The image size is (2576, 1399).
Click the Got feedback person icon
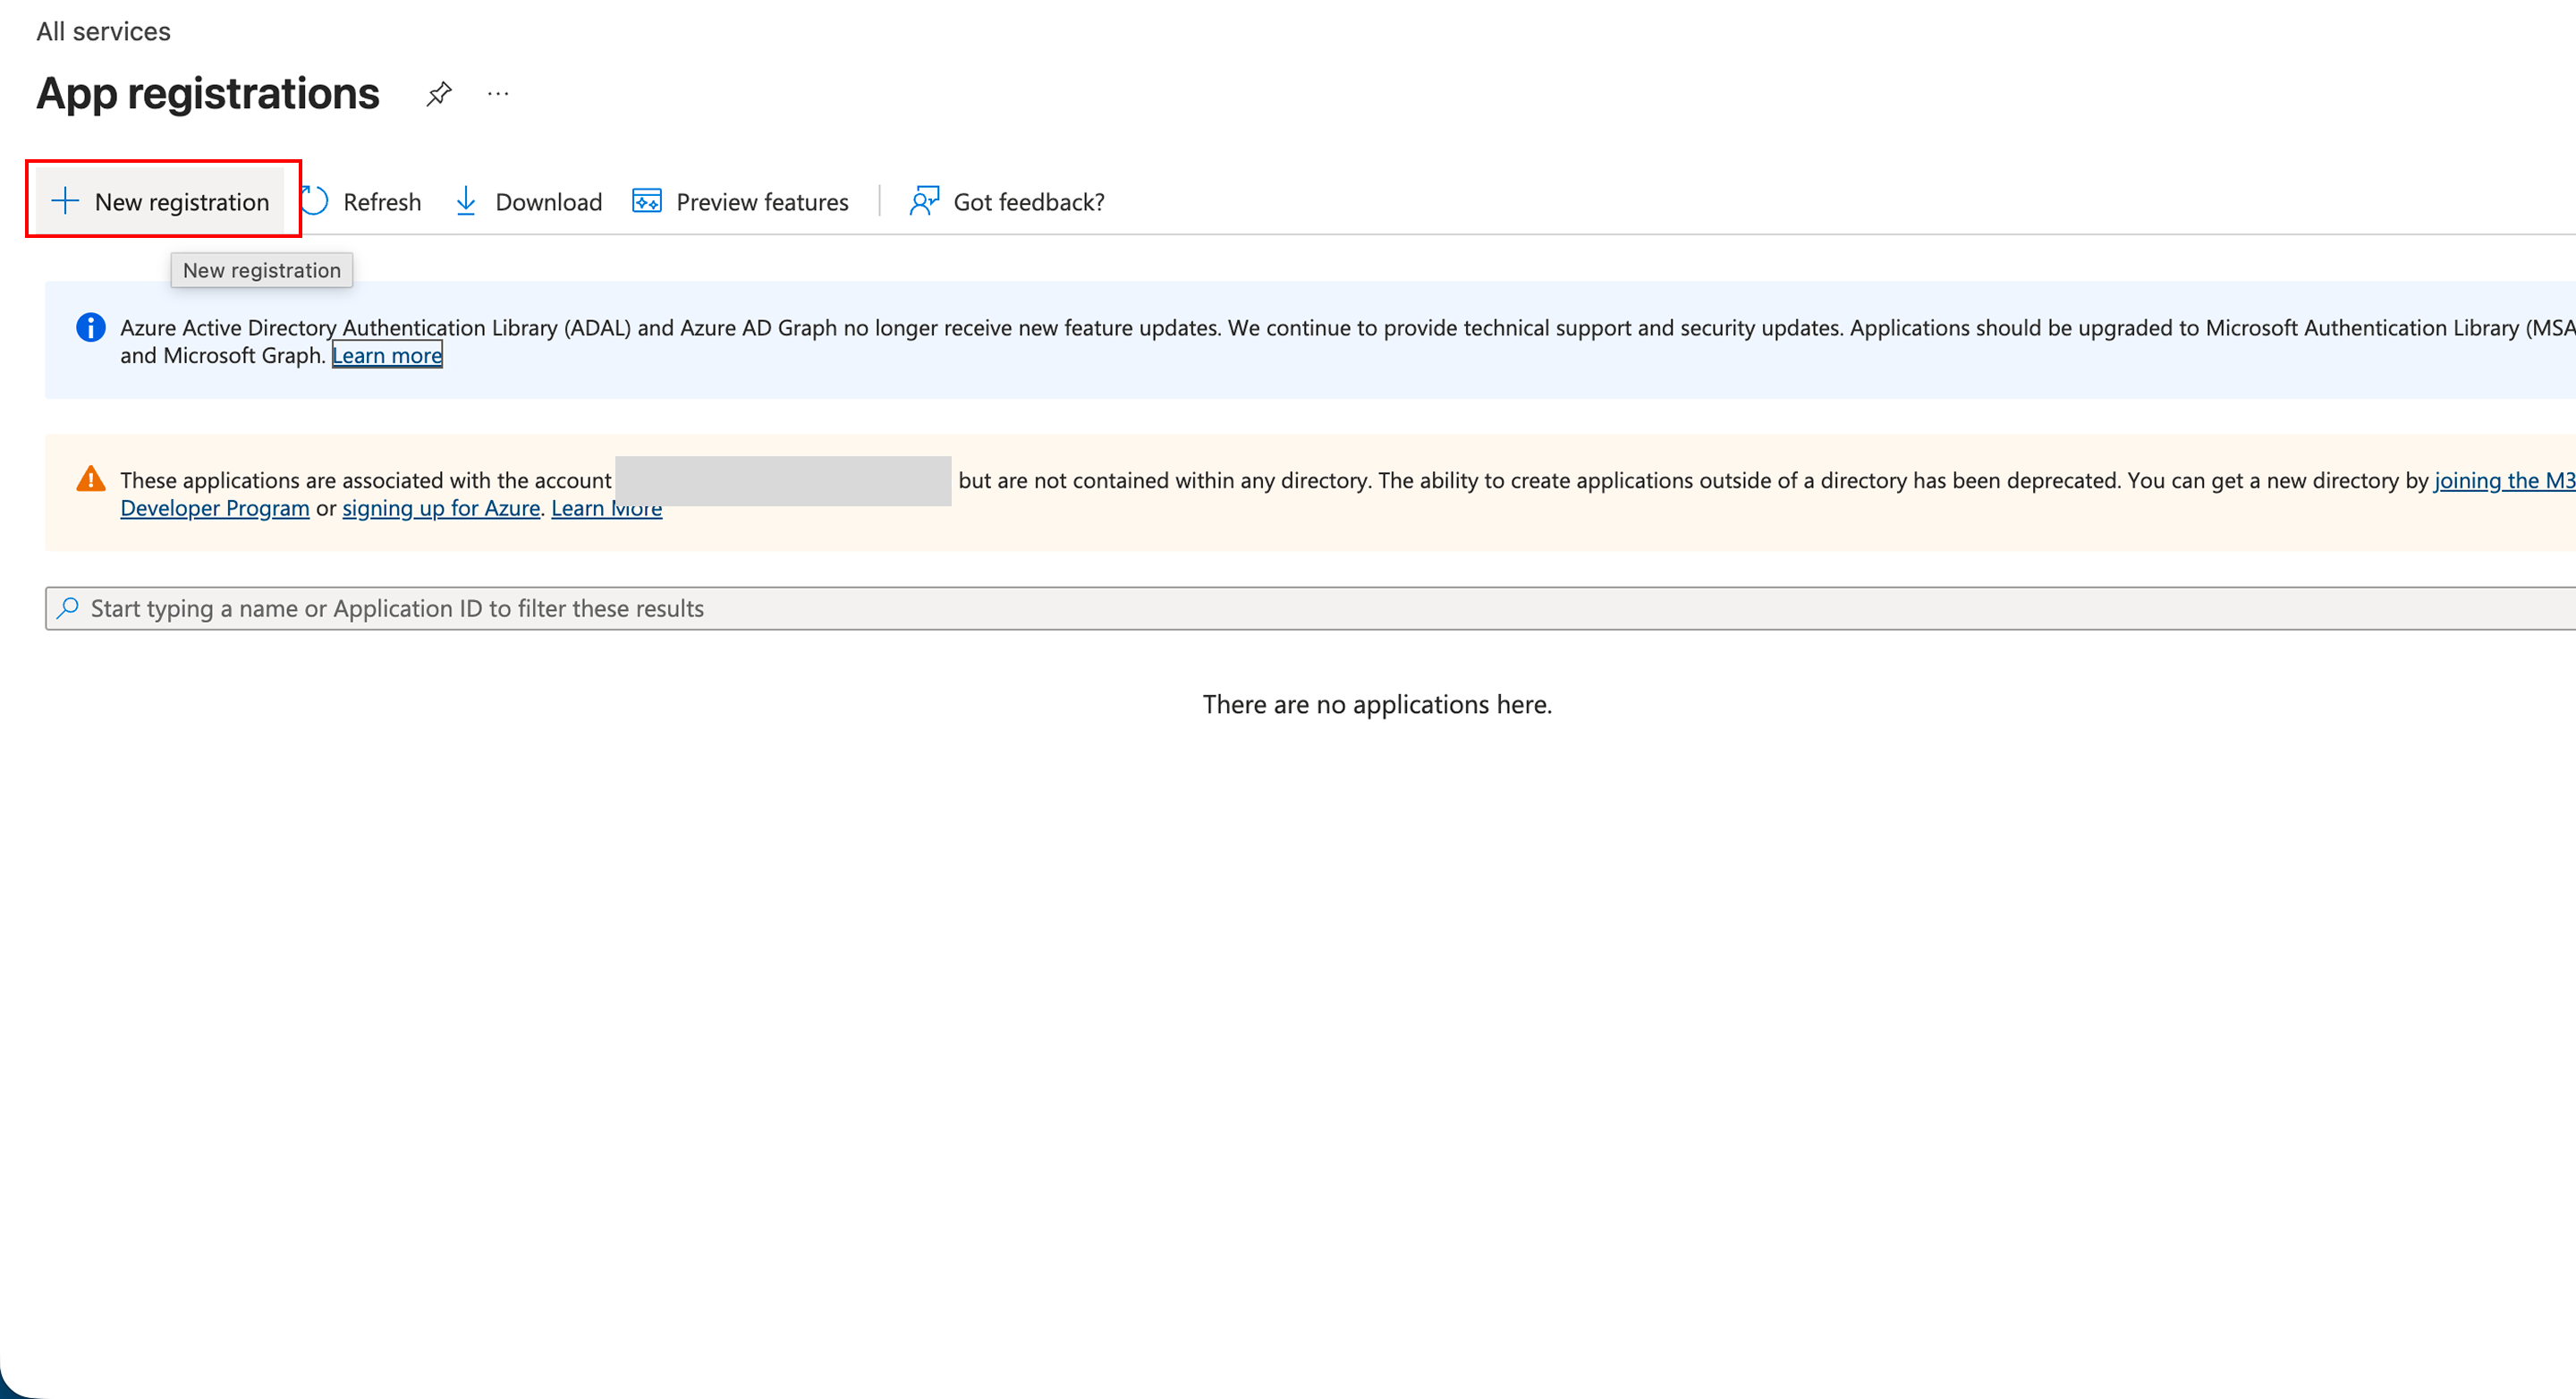pos(924,201)
